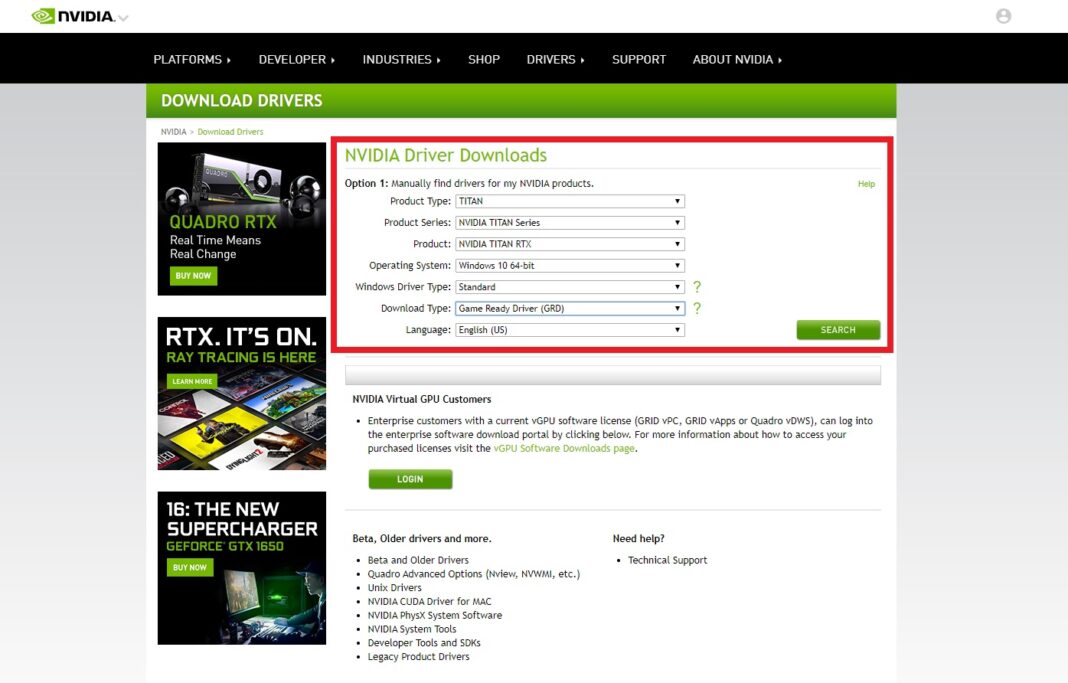
Task: Expand the Operating System dropdown
Action: click(569, 266)
